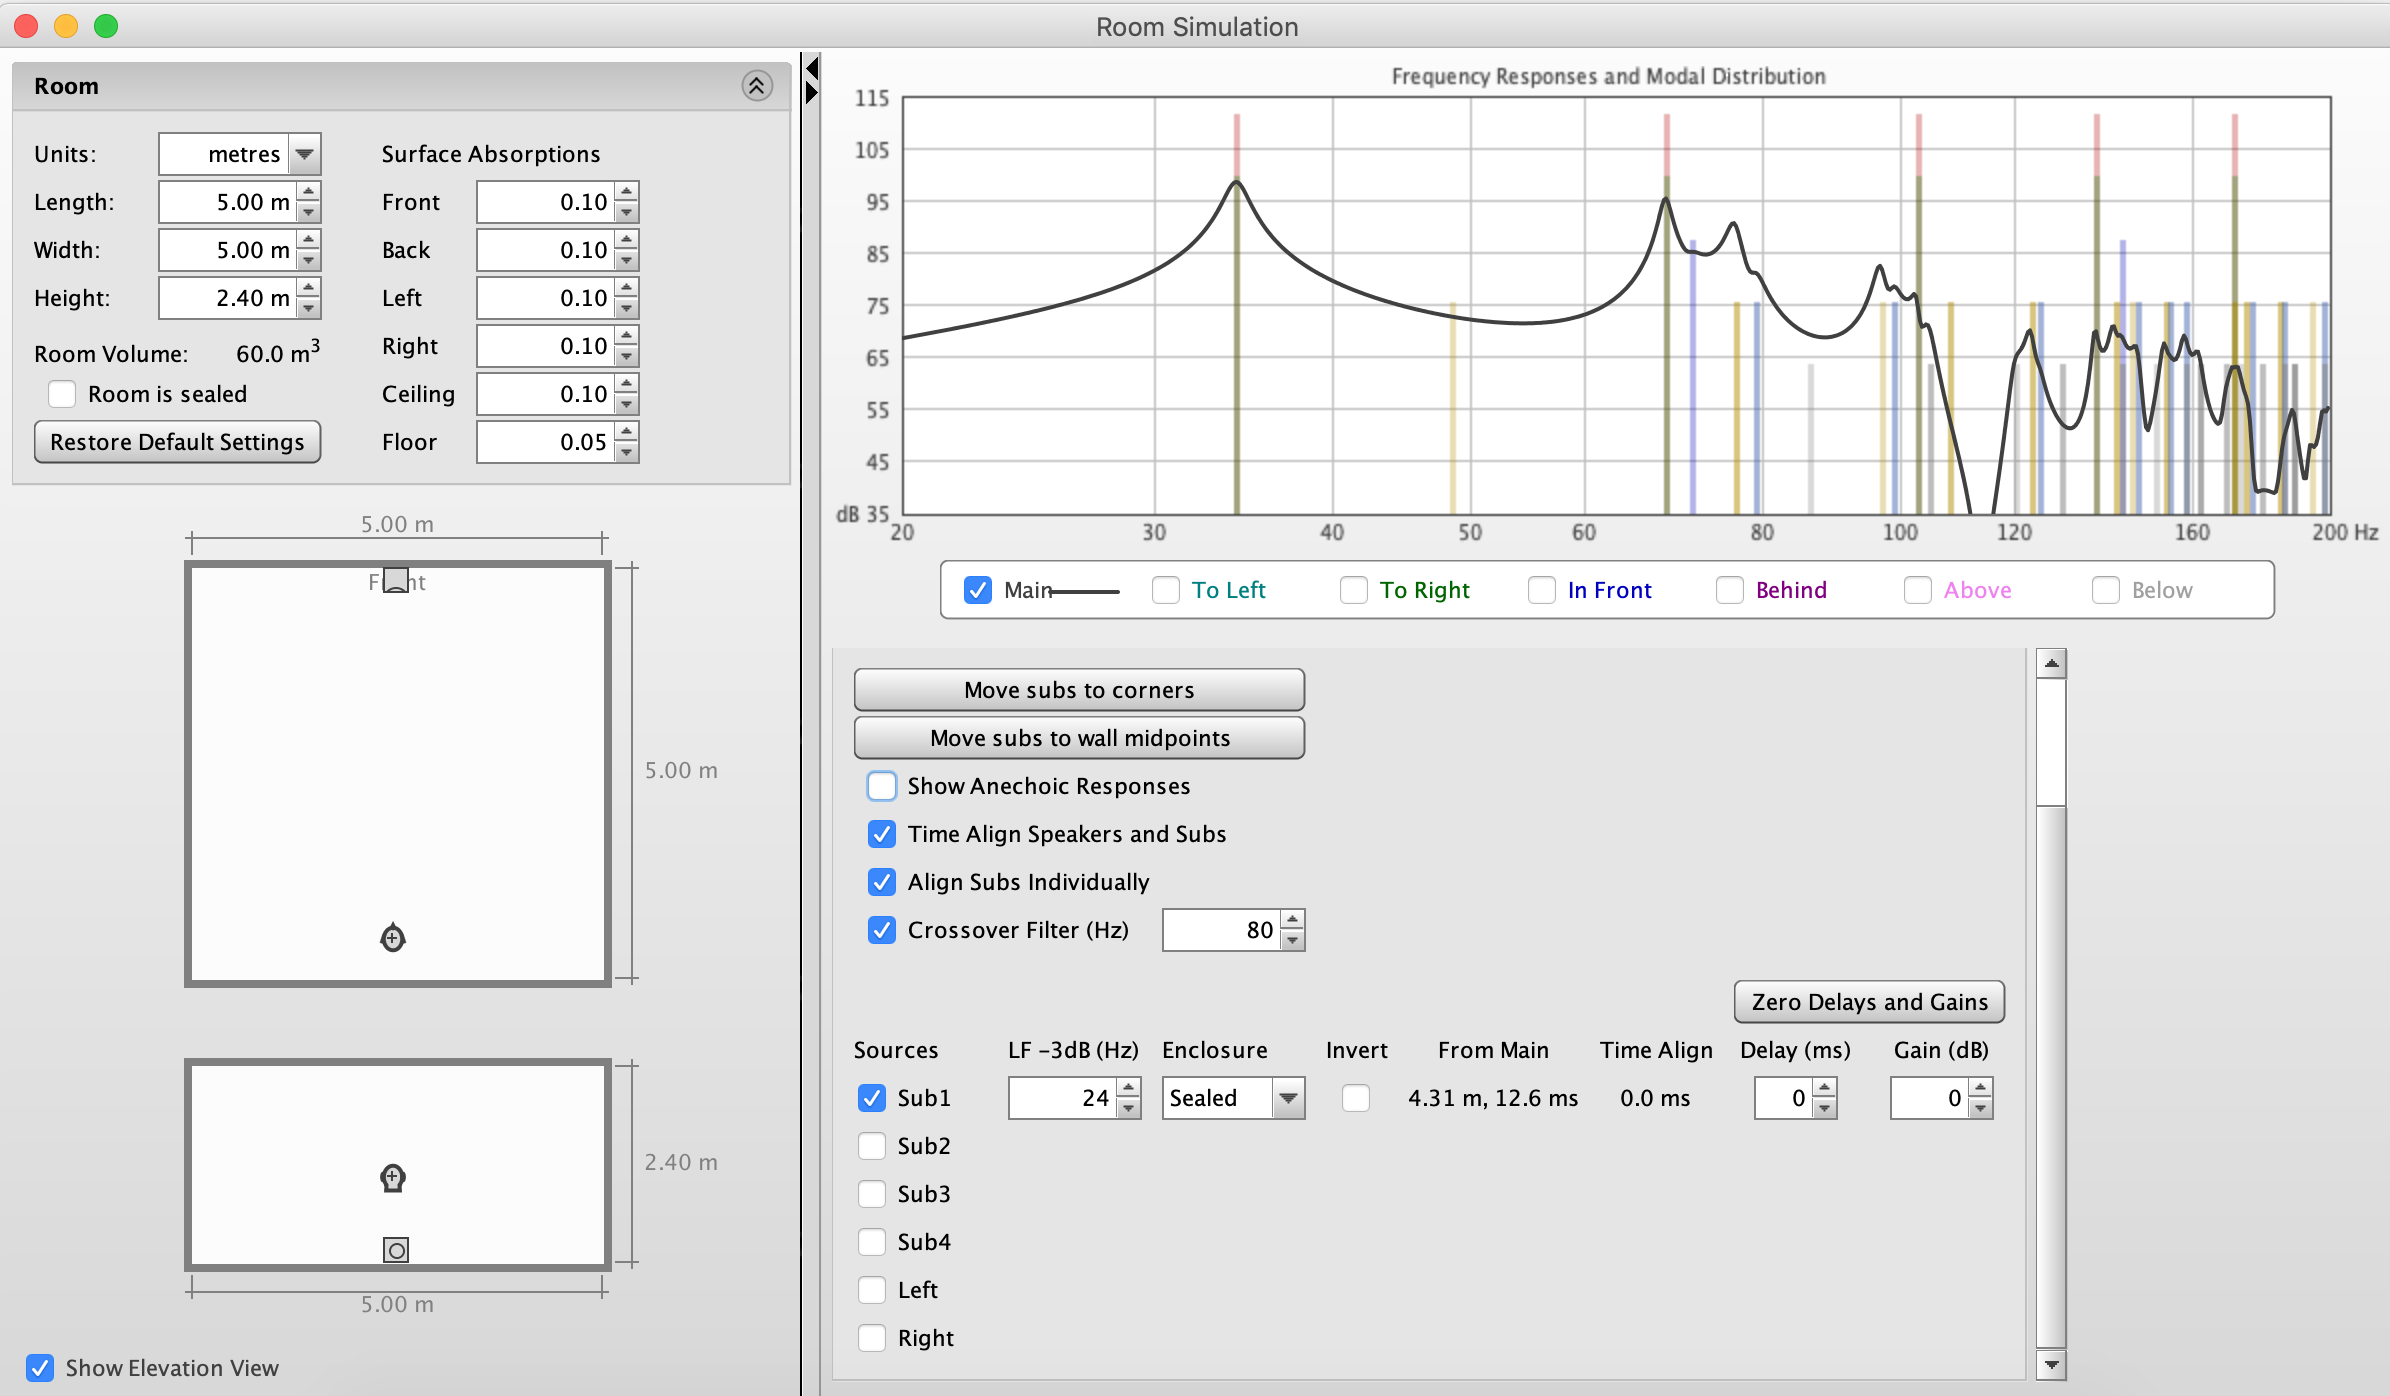Increase the Front surface absorption
The height and width of the screenshot is (1396, 2390).
(x=627, y=191)
